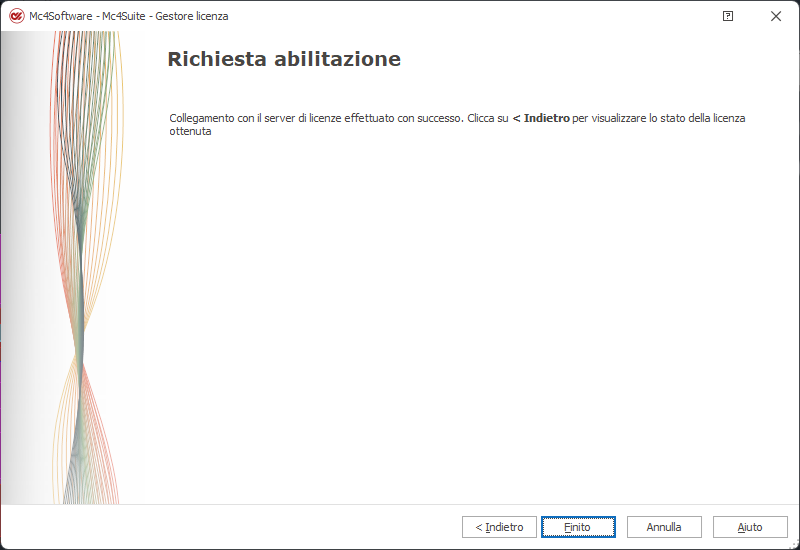Go back with the < Indietro button
800x550 pixels.
499,527
